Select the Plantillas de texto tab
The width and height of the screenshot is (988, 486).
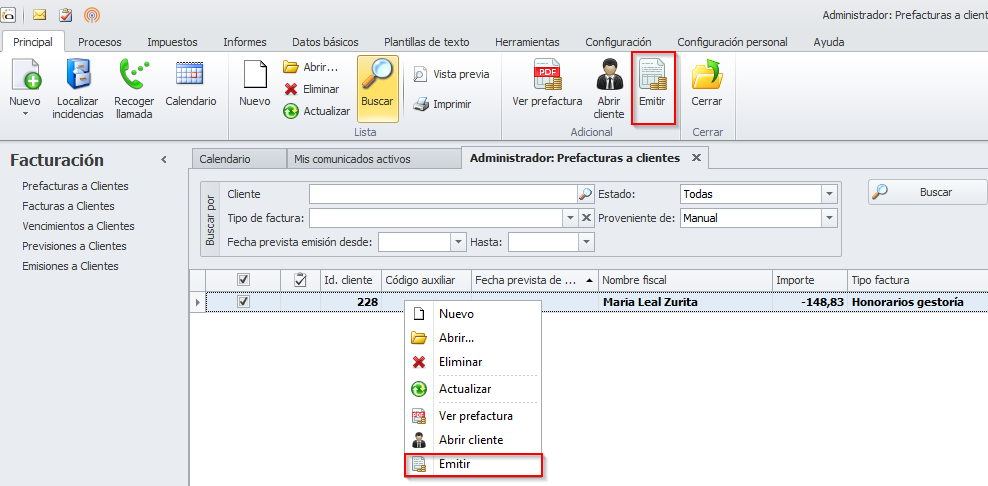(427, 42)
